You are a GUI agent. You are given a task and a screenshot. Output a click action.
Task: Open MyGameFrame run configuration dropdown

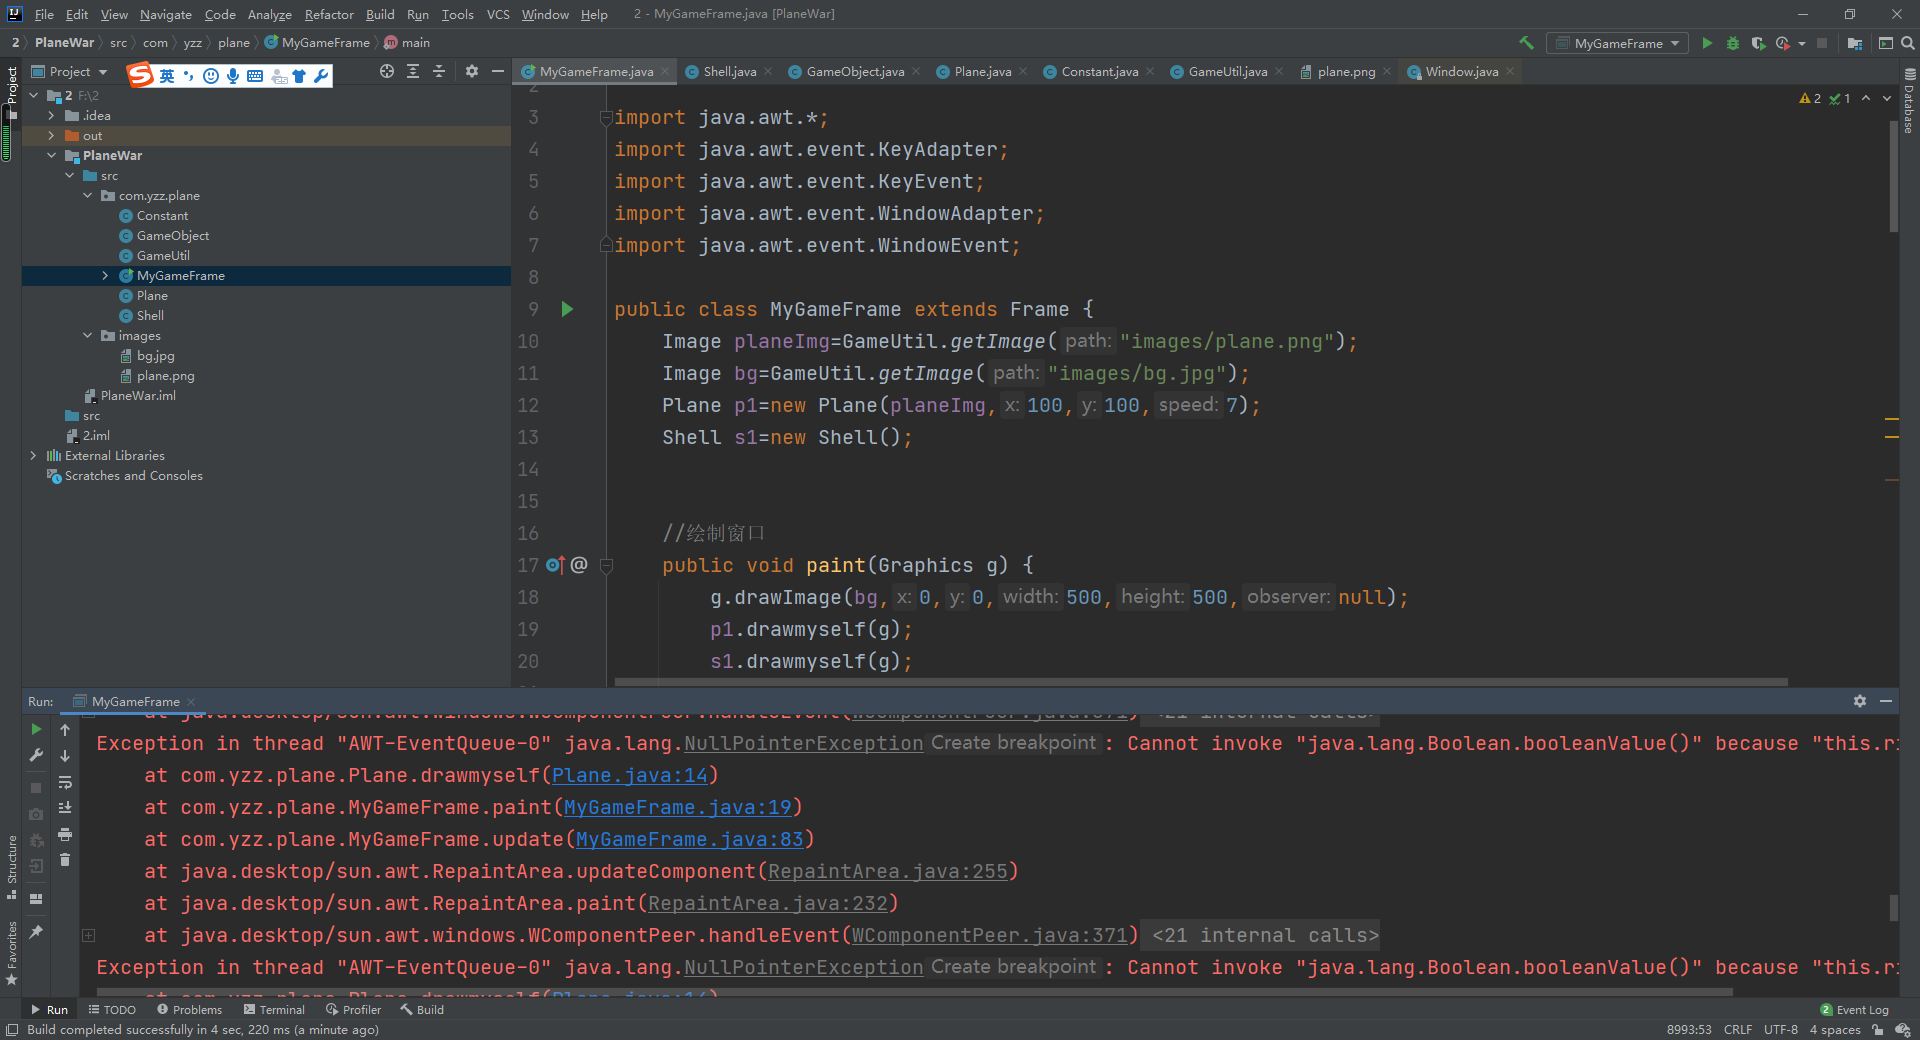click(x=1617, y=43)
